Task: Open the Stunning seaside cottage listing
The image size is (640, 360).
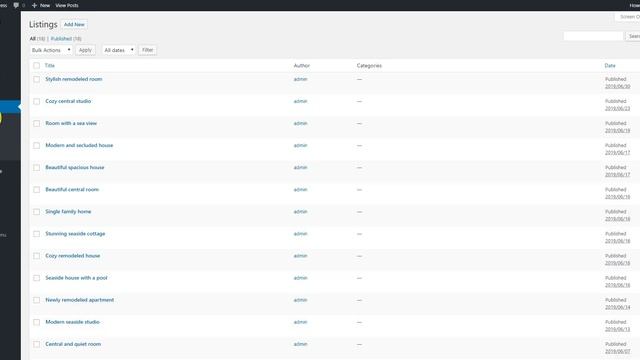Action: [x=75, y=233]
